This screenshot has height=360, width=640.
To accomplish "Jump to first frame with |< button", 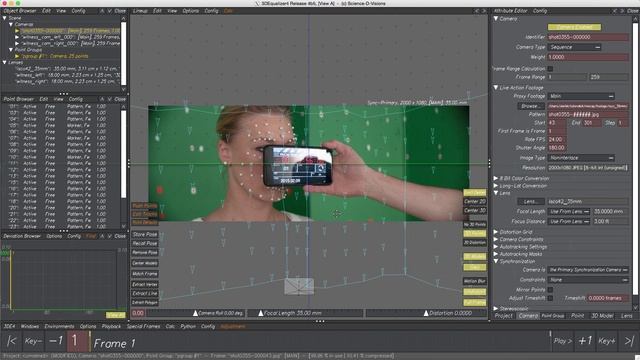I will (11, 341).
